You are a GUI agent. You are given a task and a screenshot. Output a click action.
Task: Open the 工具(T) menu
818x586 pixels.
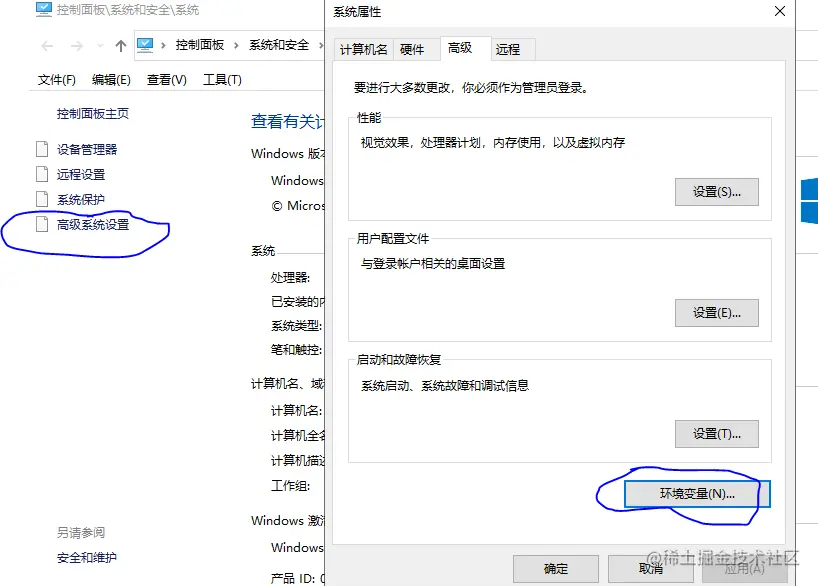point(219,79)
